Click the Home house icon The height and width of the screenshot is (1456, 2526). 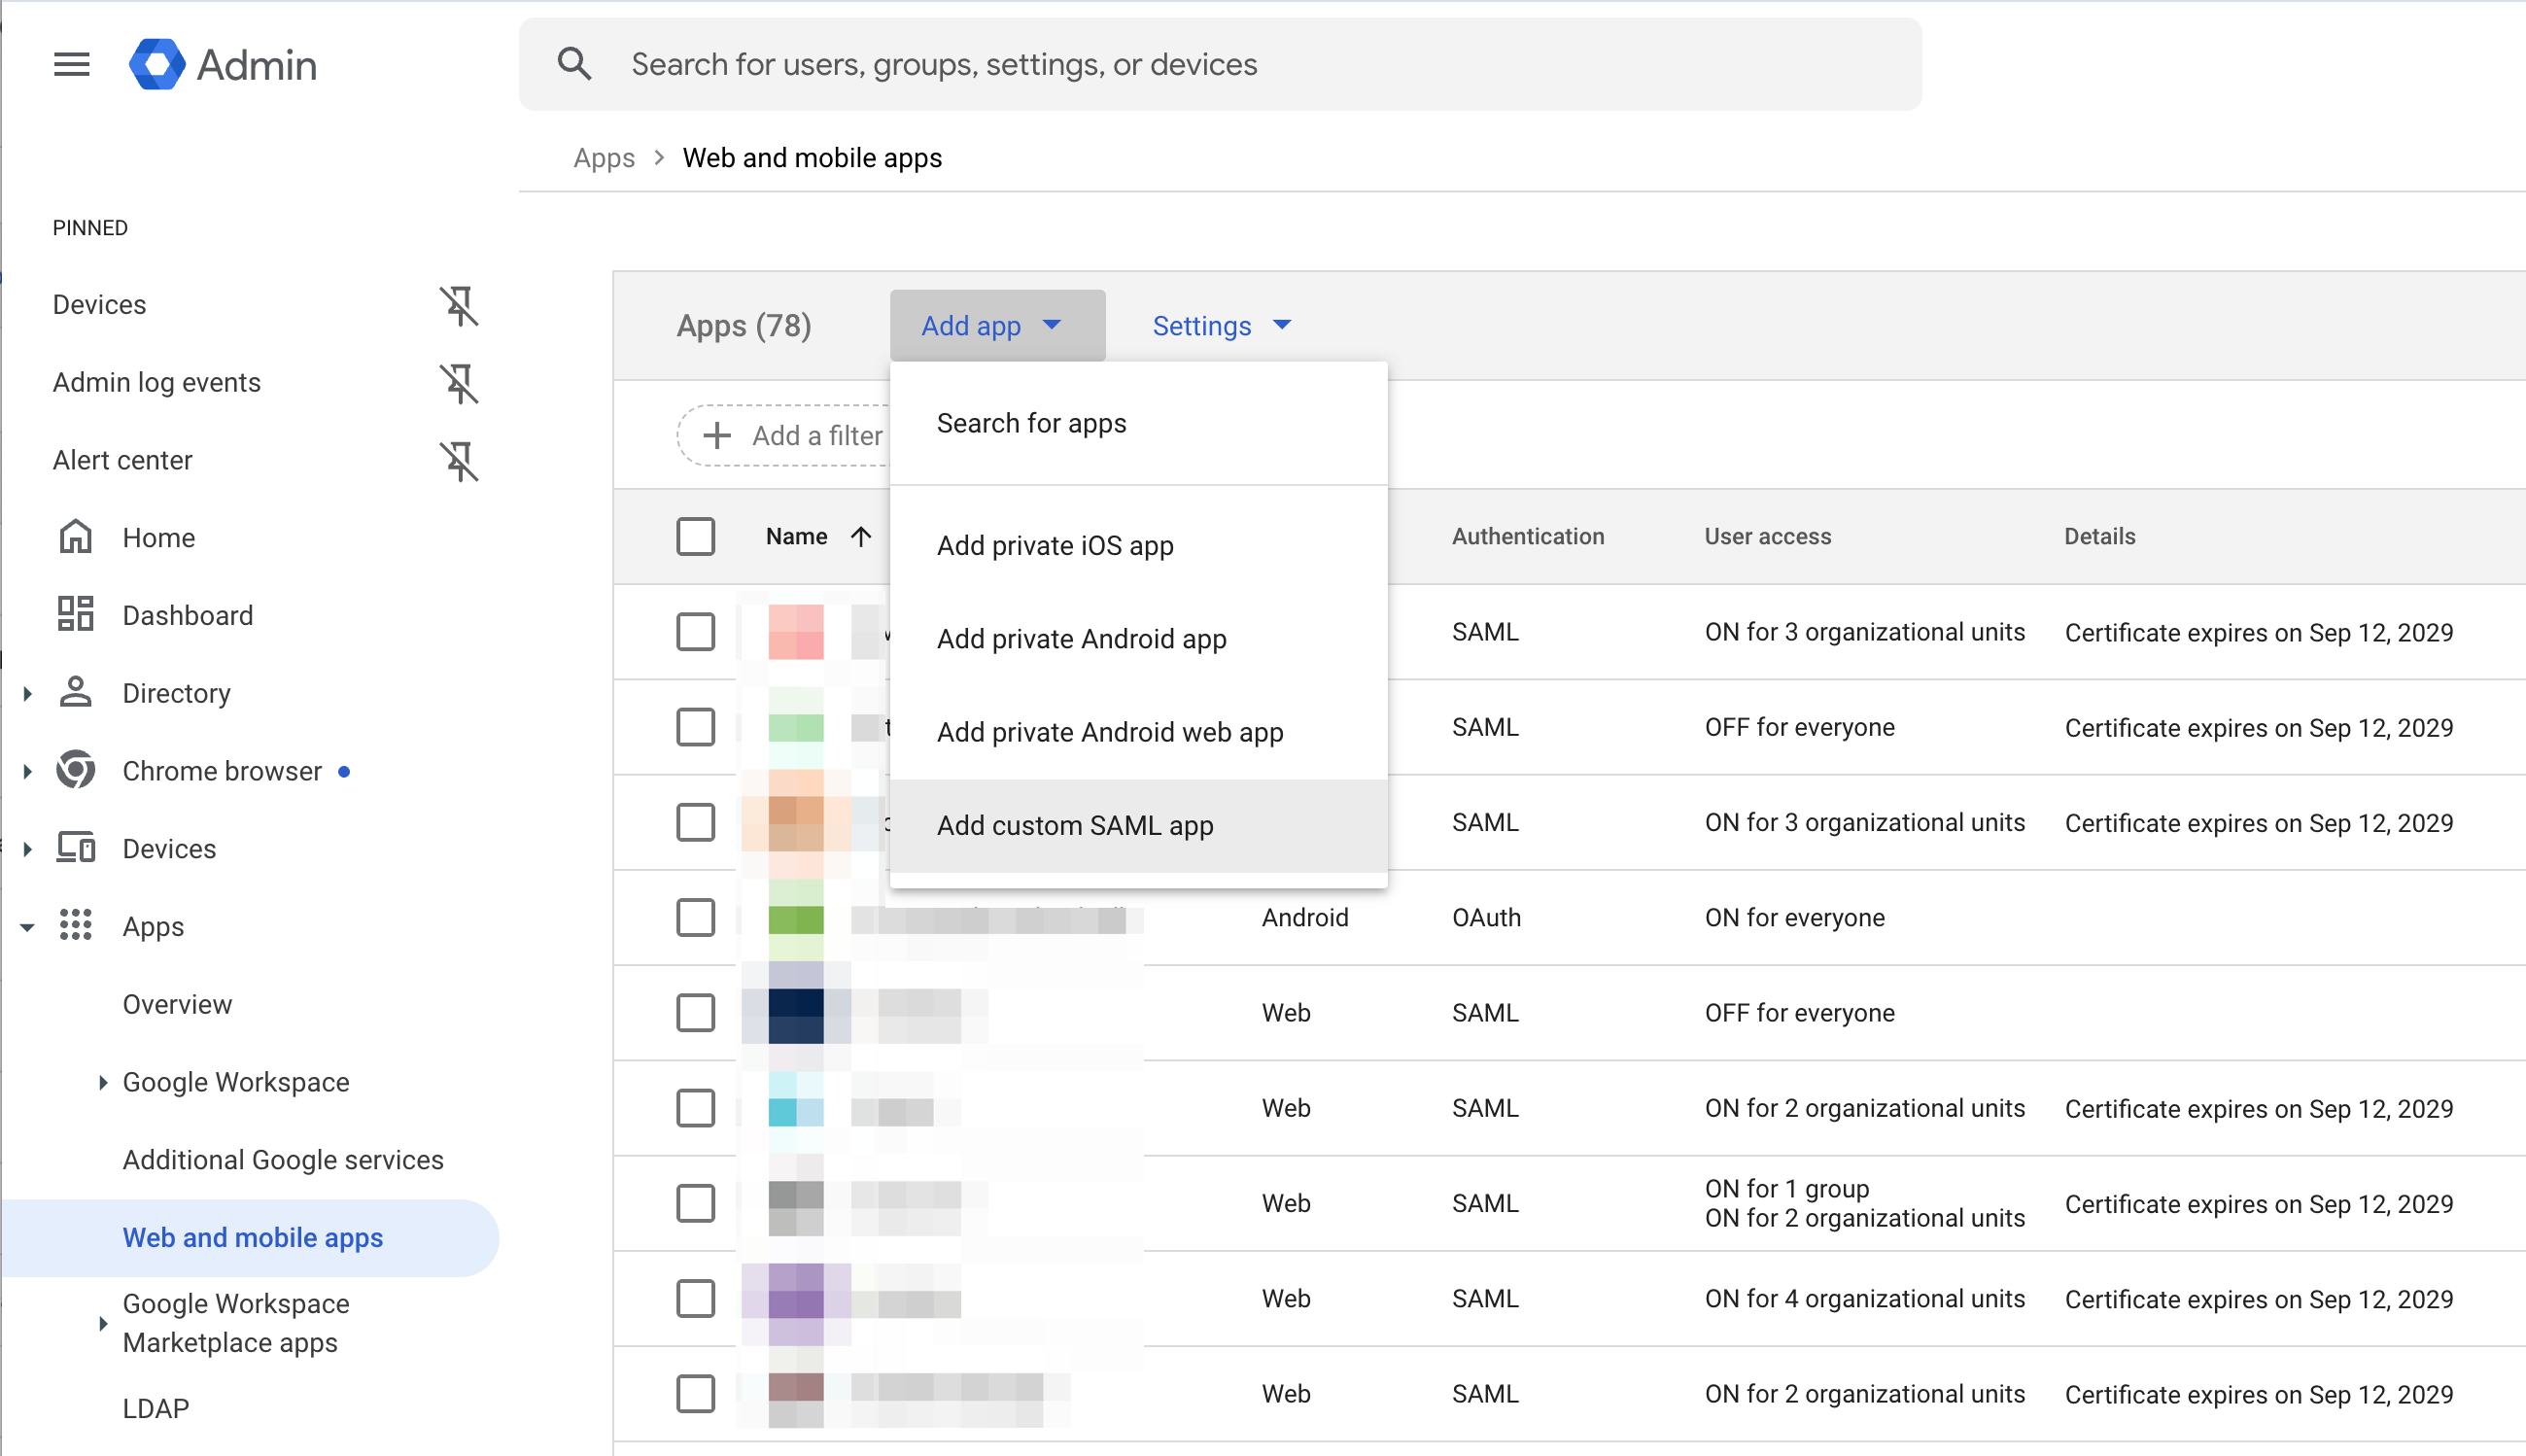[76, 538]
